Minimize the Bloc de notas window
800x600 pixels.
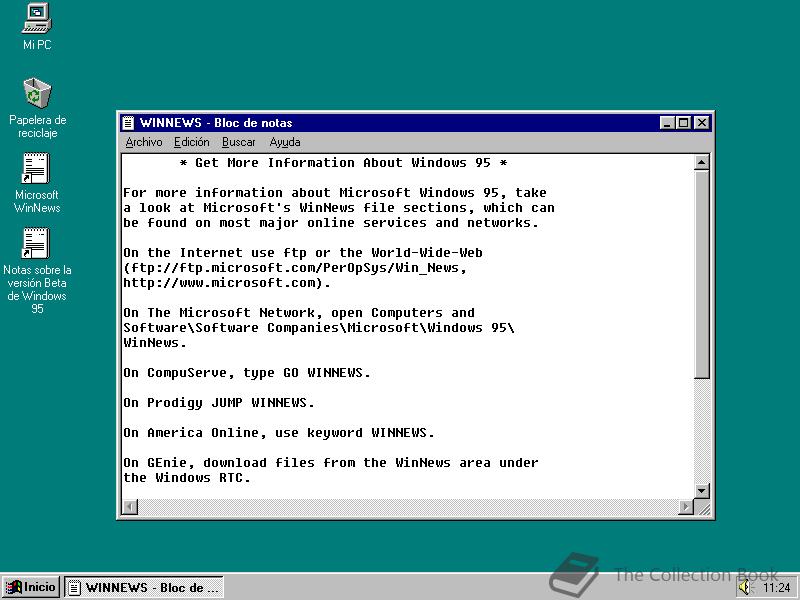(667, 123)
